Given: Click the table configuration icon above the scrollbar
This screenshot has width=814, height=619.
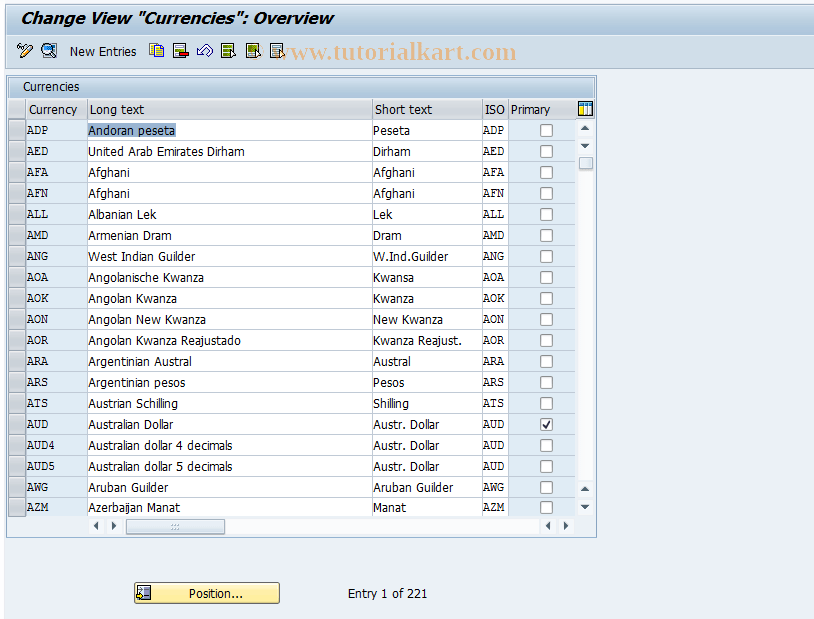Looking at the screenshot, I should coord(585,108).
